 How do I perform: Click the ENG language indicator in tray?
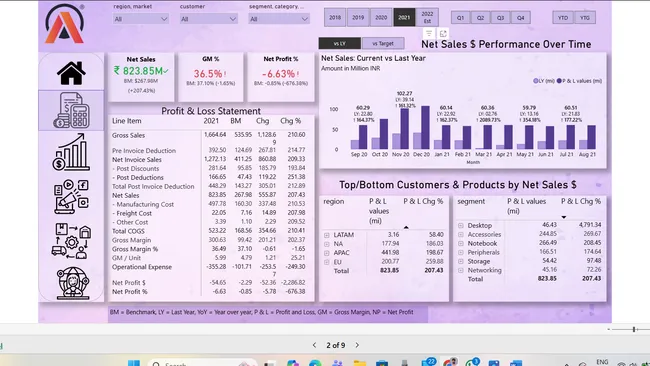click(x=602, y=362)
